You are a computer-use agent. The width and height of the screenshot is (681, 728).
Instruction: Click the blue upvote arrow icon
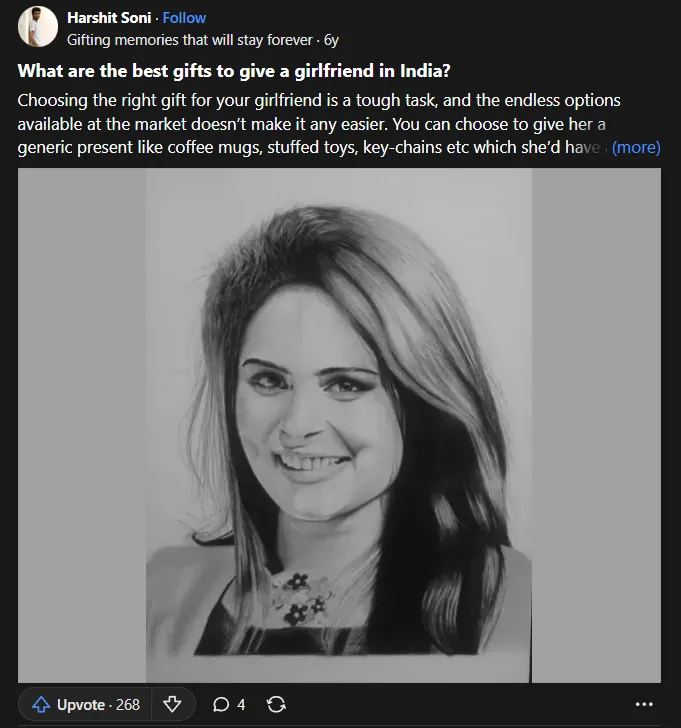(x=41, y=704)
